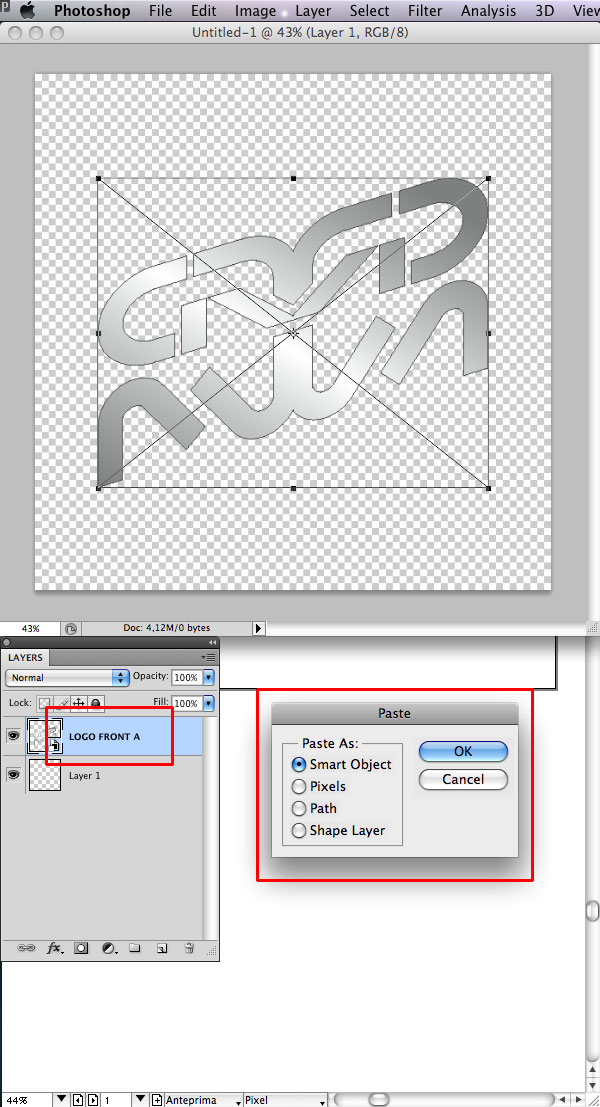
Task: Open the Analysis menu
Action: [x=488, y=11]
